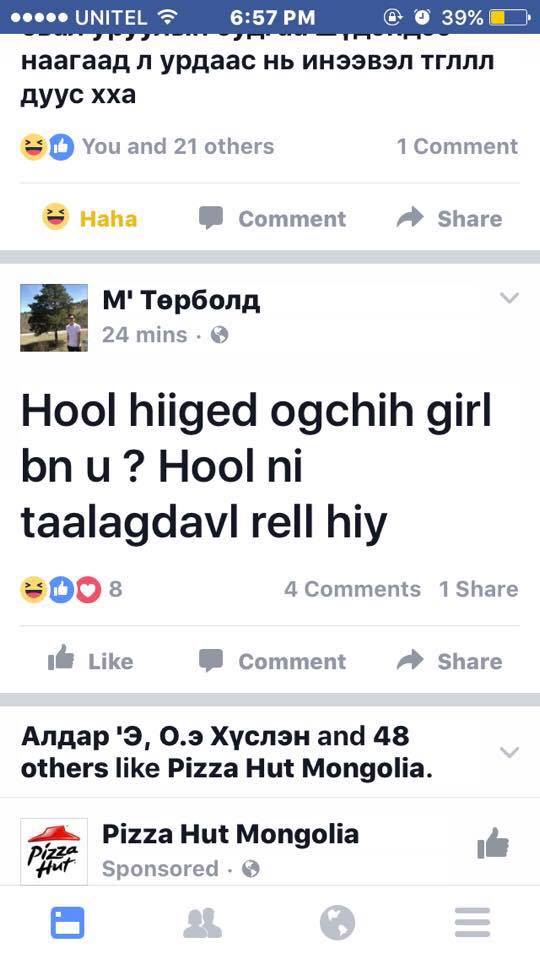
Task: Open М' Төрболд profile name link
Action: (x=181, y=301)
